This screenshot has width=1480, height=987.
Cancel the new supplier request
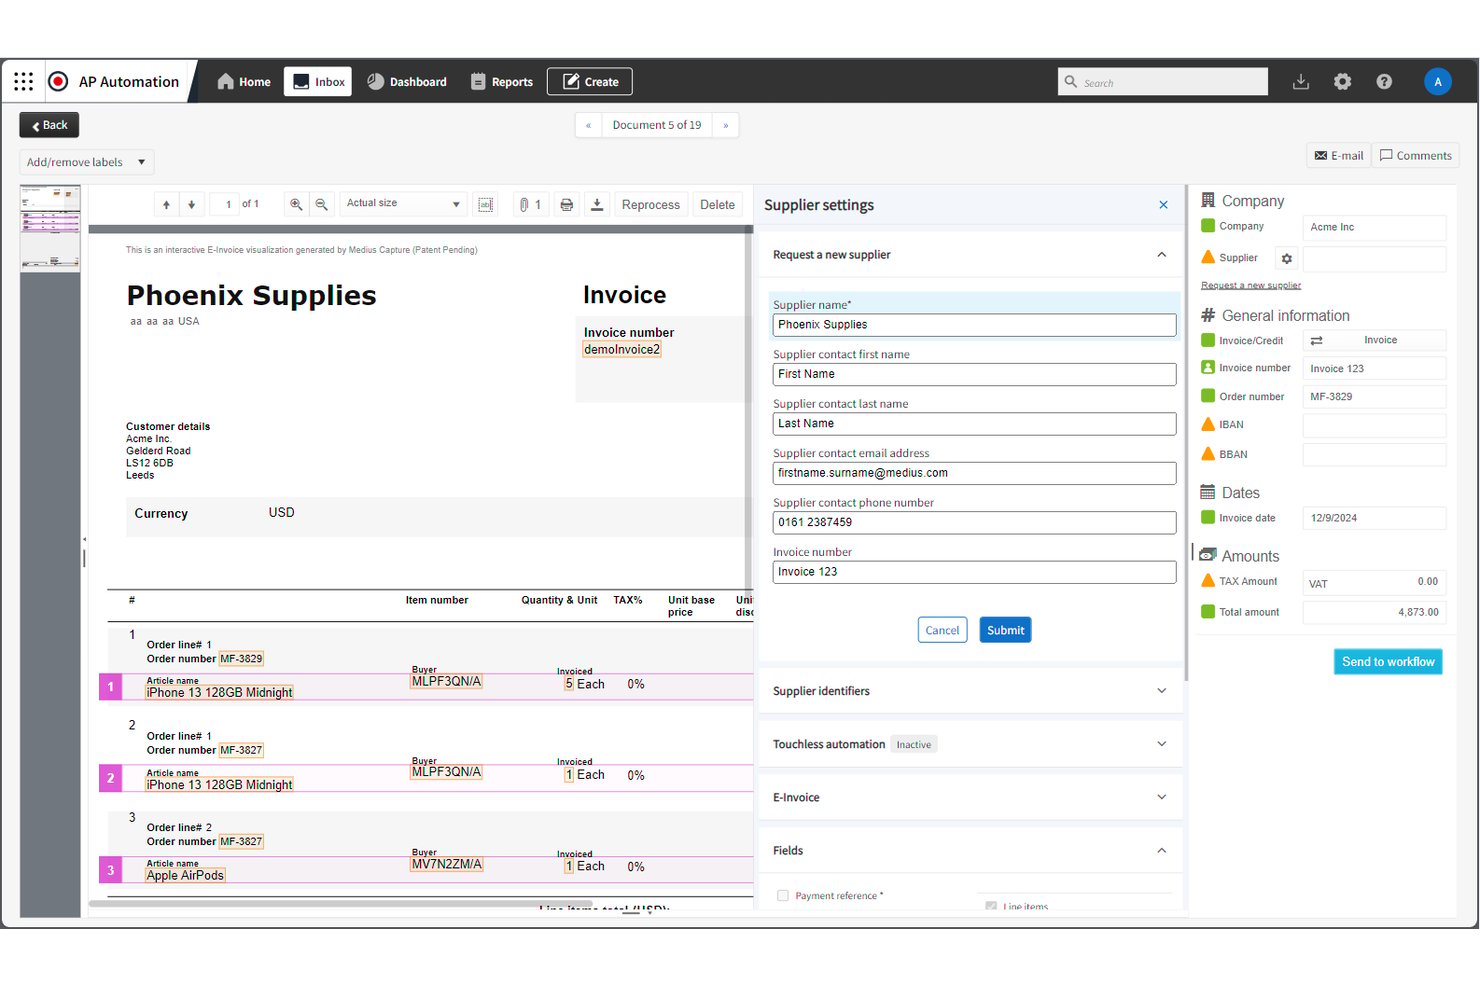[x=942, y=630]
